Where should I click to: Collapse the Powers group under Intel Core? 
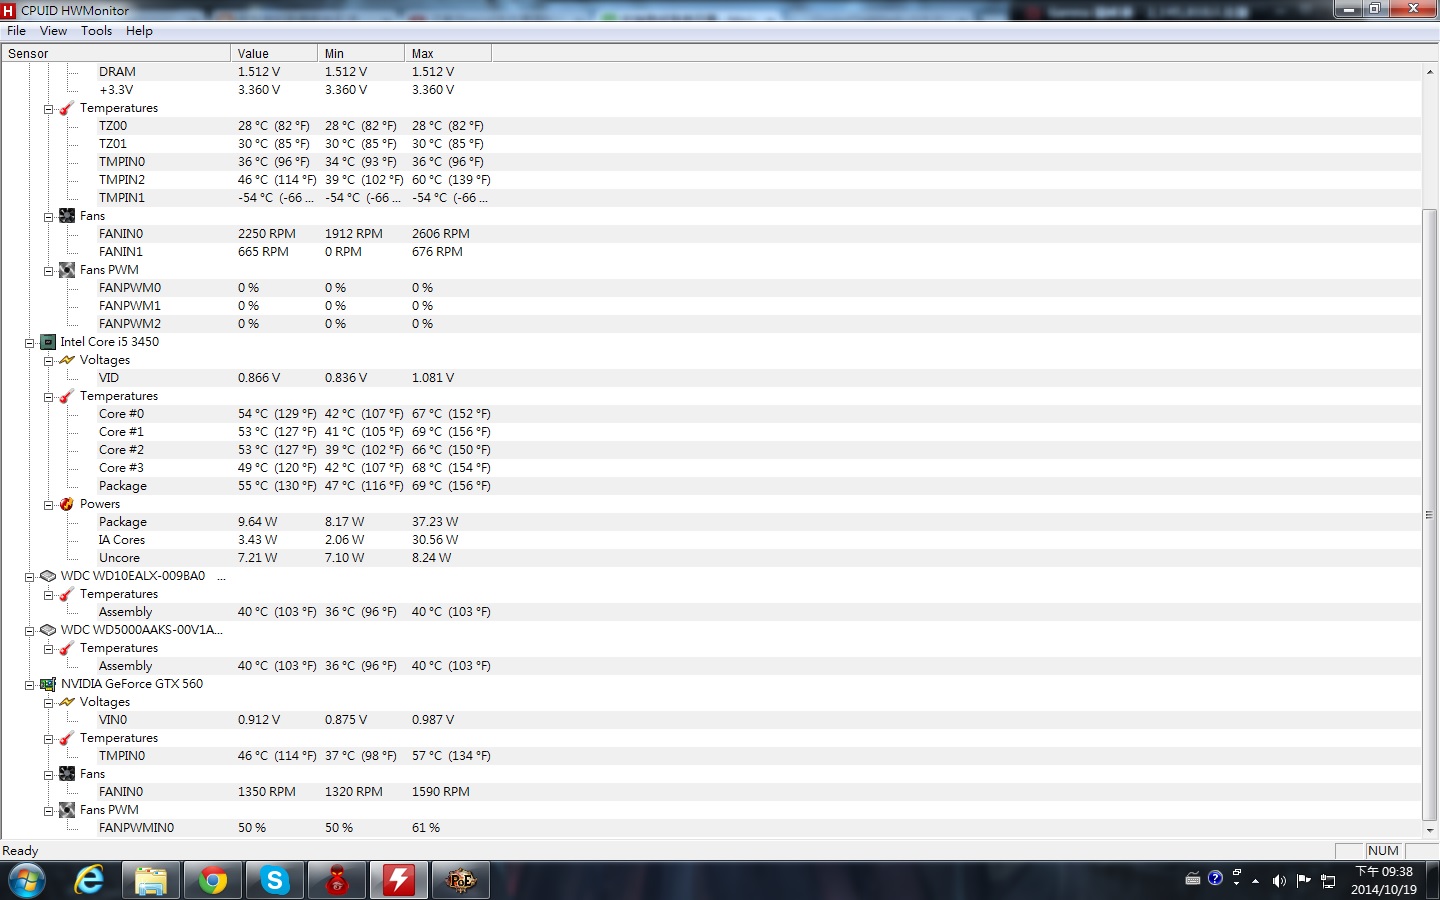point(48,505)
